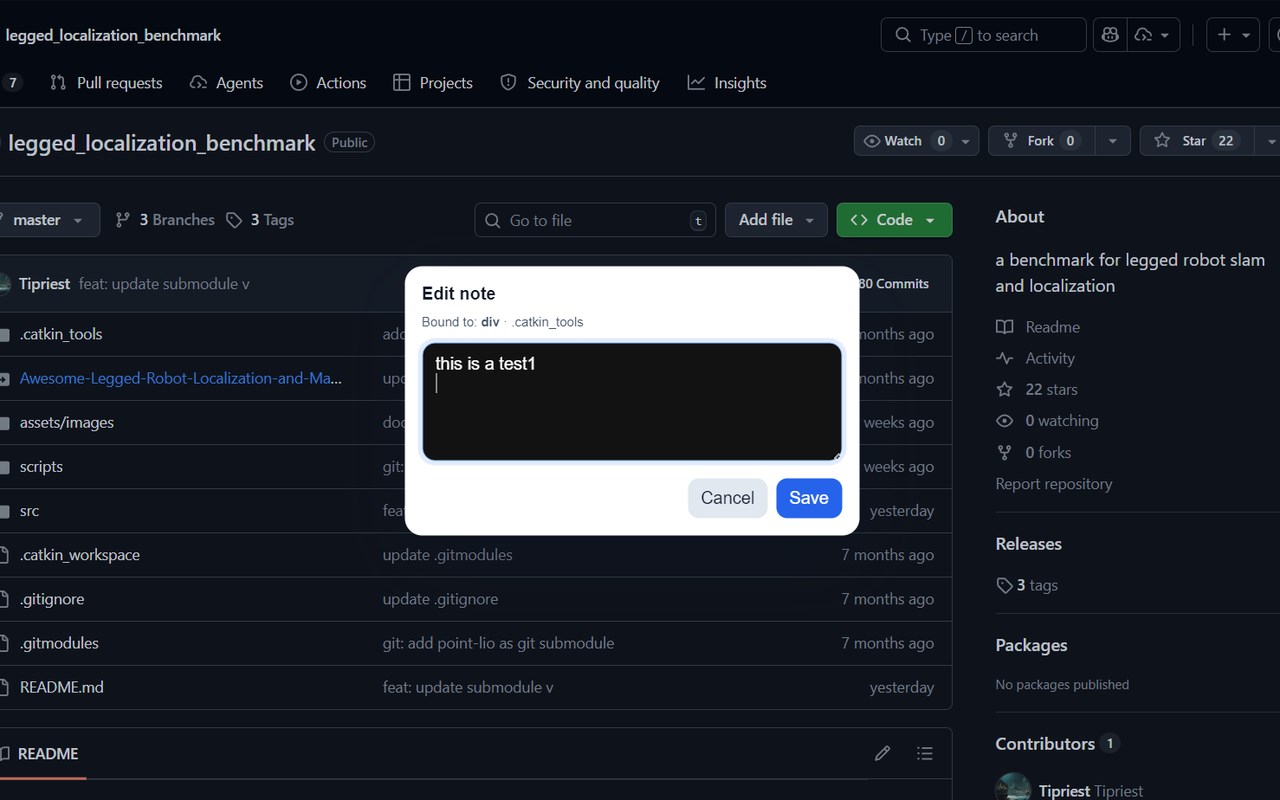Image resolution: width=1280 pixels, height=800 pixels.
Task: Open the Awesome-Legged-Robot-Localization-and-Ma... submodule
Action: (181, 378)
